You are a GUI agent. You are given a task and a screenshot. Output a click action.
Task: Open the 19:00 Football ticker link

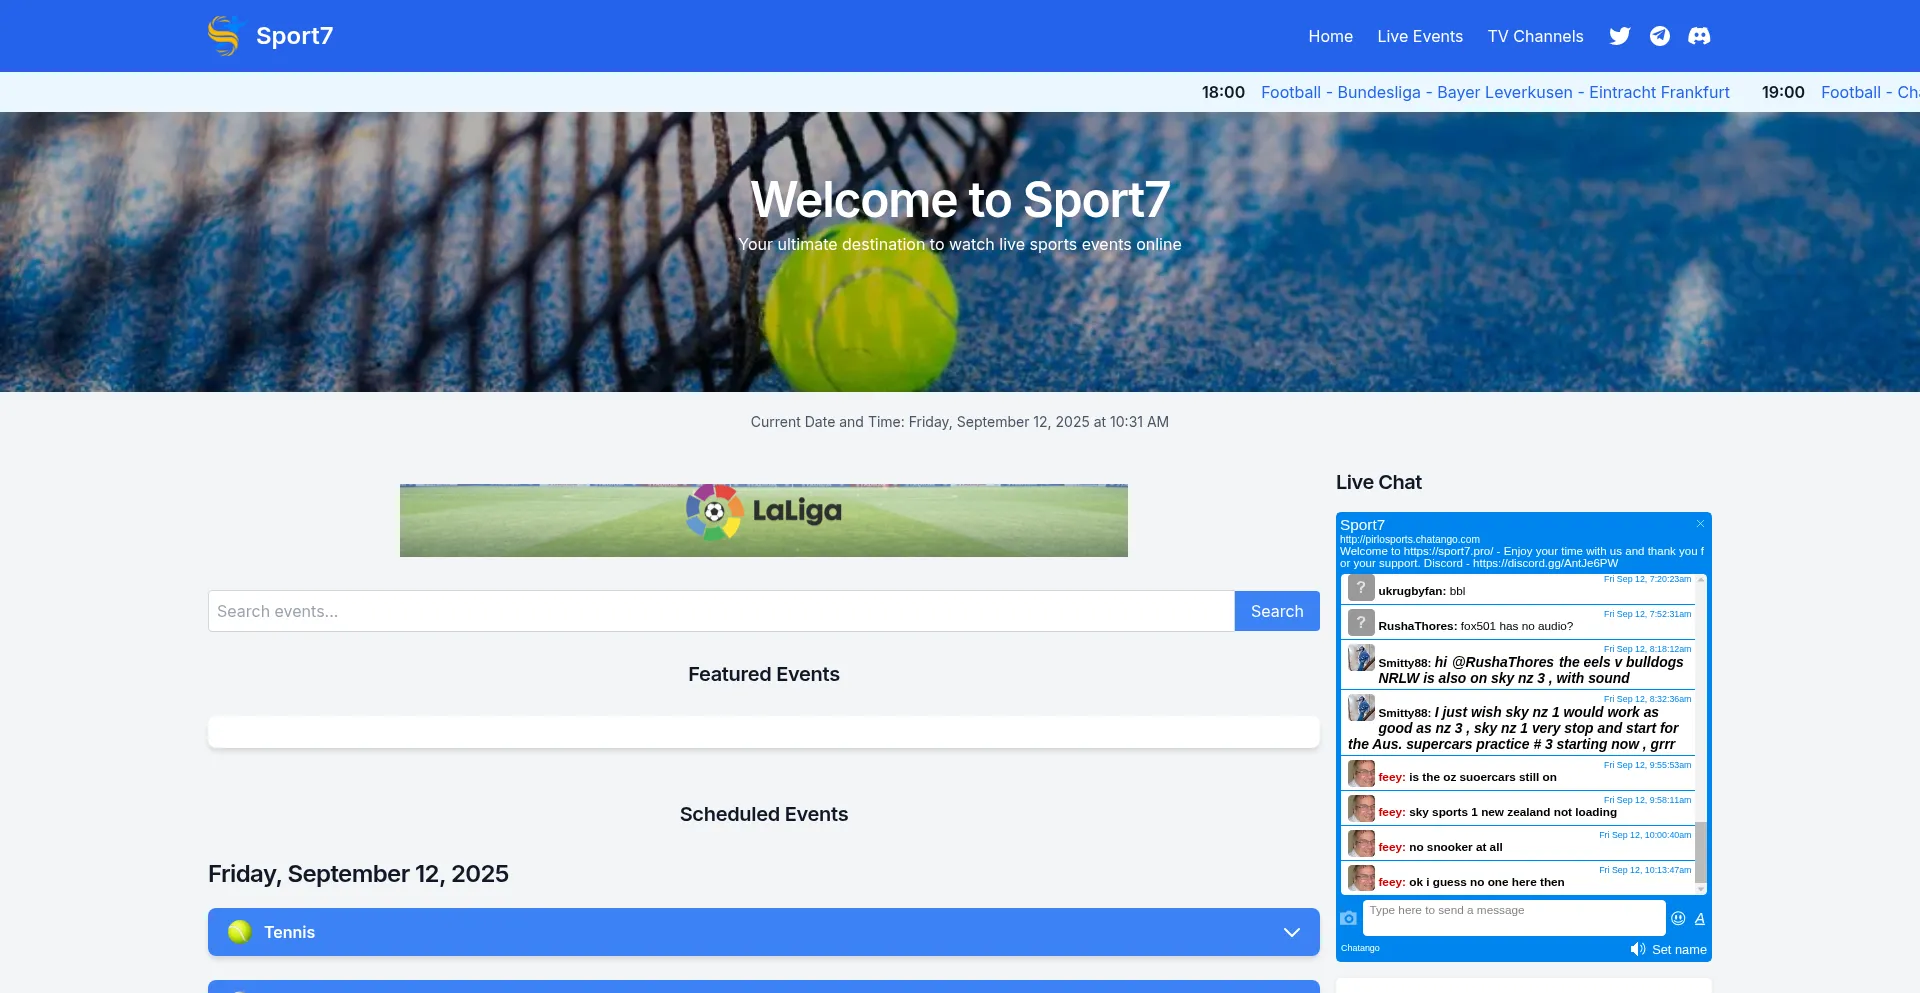[x=1869, y=92]
